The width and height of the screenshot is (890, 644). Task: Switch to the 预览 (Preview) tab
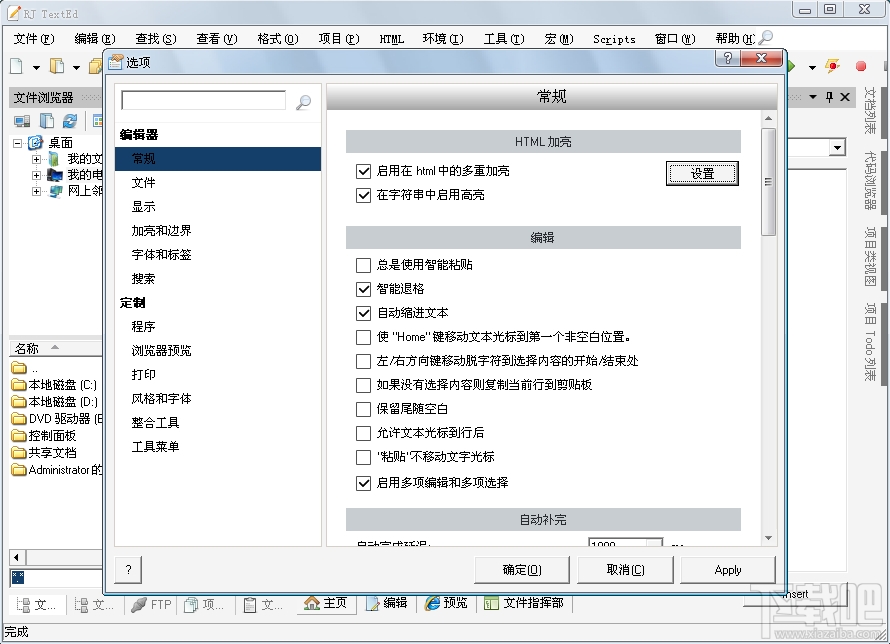(447, 603)
